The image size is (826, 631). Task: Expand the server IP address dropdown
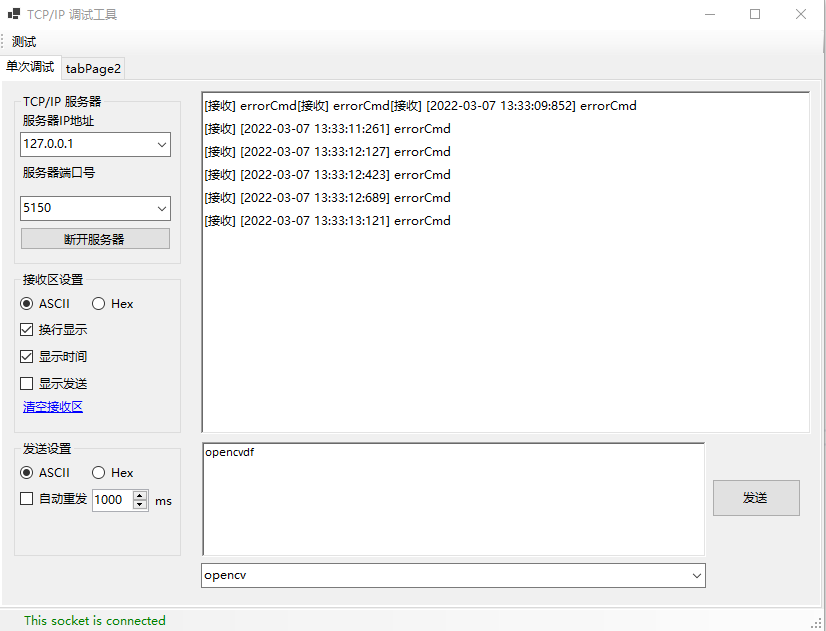(162, 145)
